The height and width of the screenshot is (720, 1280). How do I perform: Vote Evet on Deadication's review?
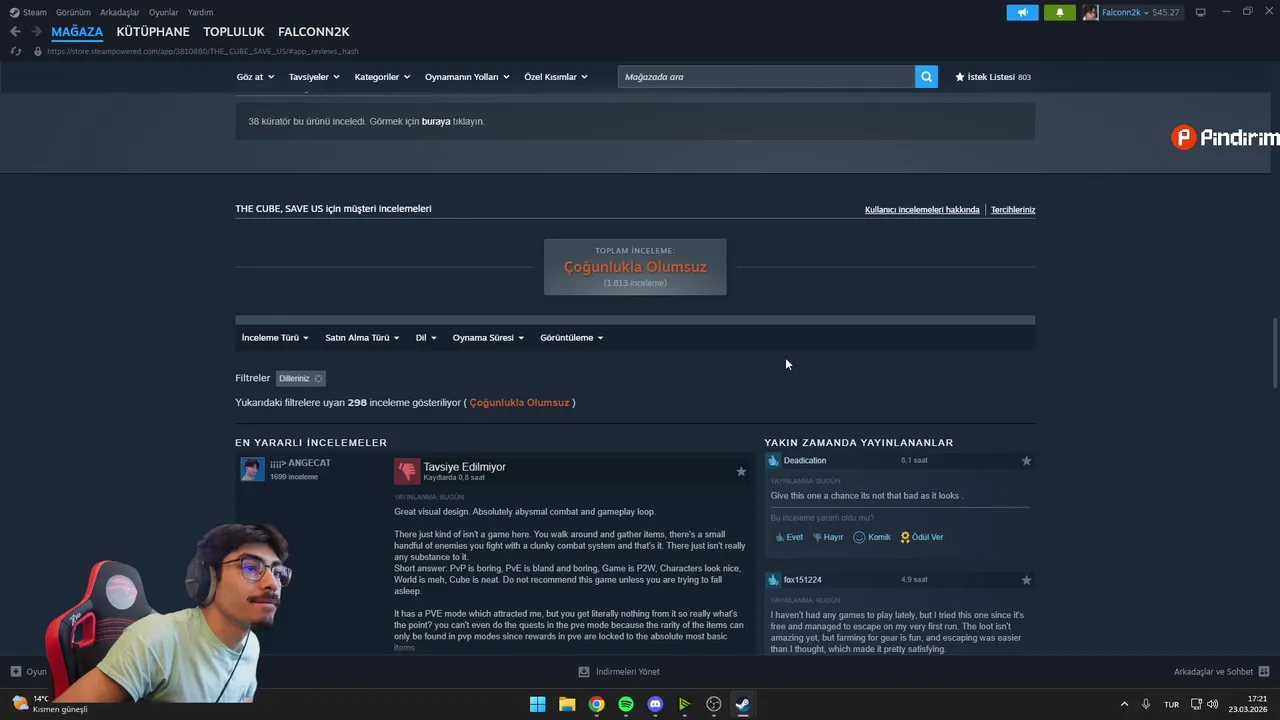click(790, 537)
